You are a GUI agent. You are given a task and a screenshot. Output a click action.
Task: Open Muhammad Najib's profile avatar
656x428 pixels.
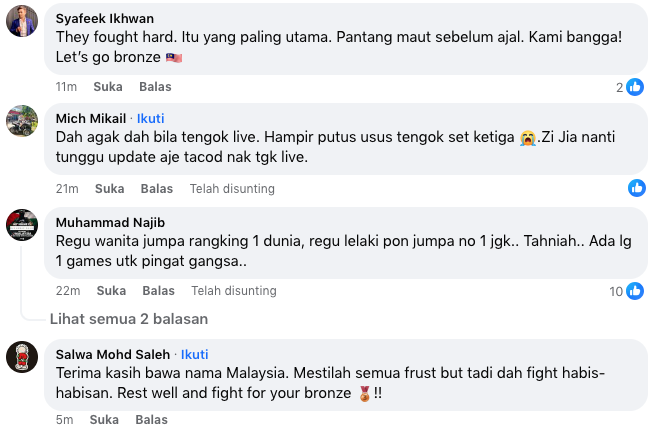click(22, 223)
